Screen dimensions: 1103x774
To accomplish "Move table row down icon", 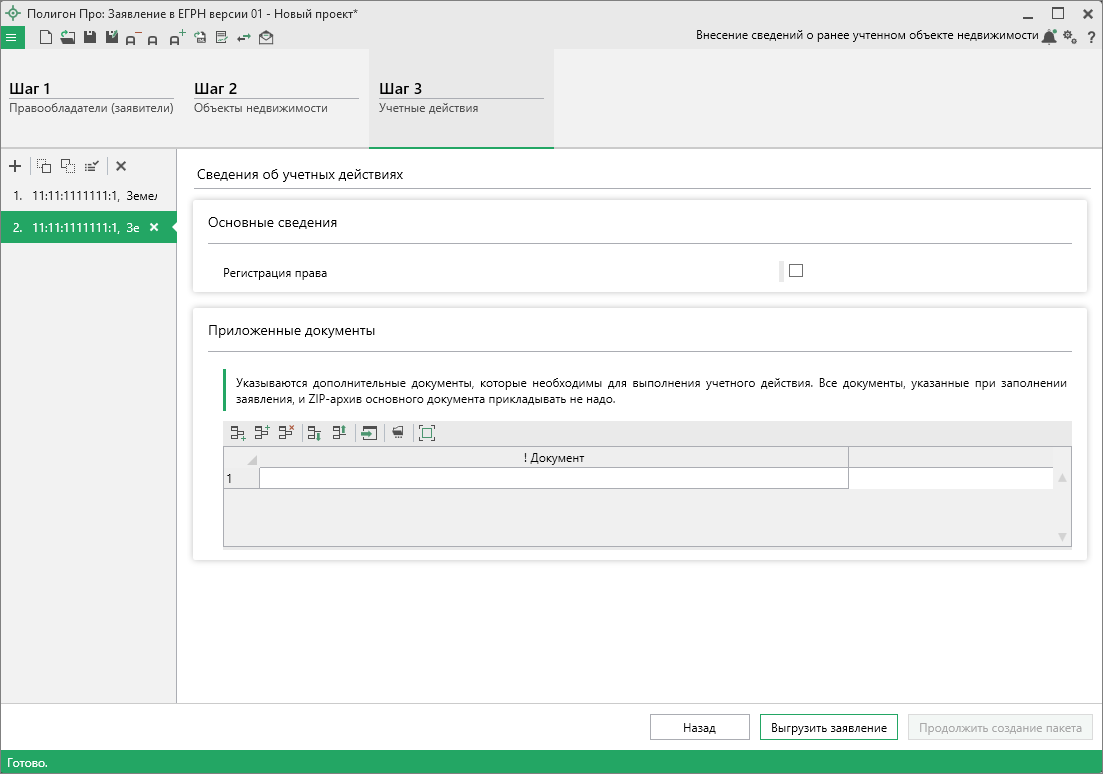I will pyautogui.click(x=314, y=433).
